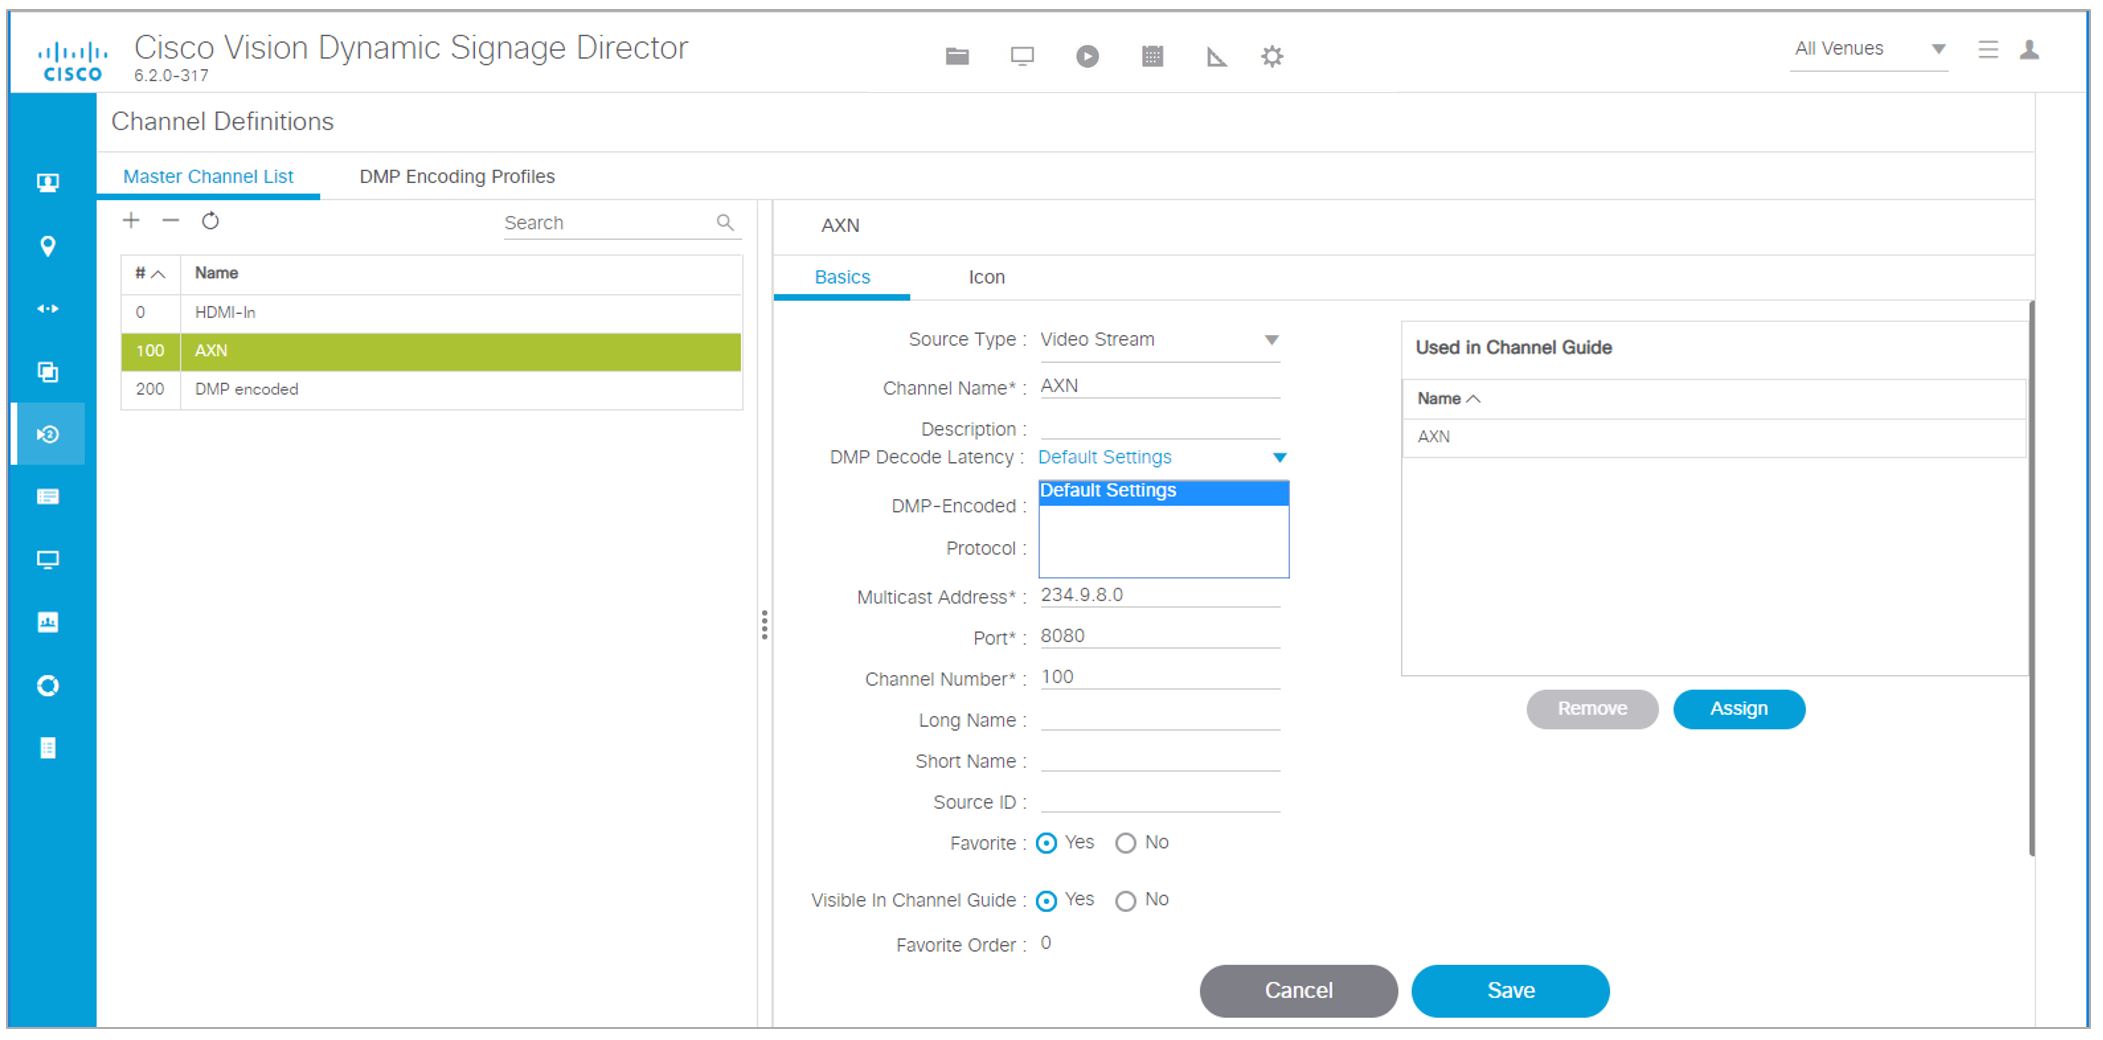Click the user profile icon at top right
This screenshot has width=2103, height=1040.
2029,49
